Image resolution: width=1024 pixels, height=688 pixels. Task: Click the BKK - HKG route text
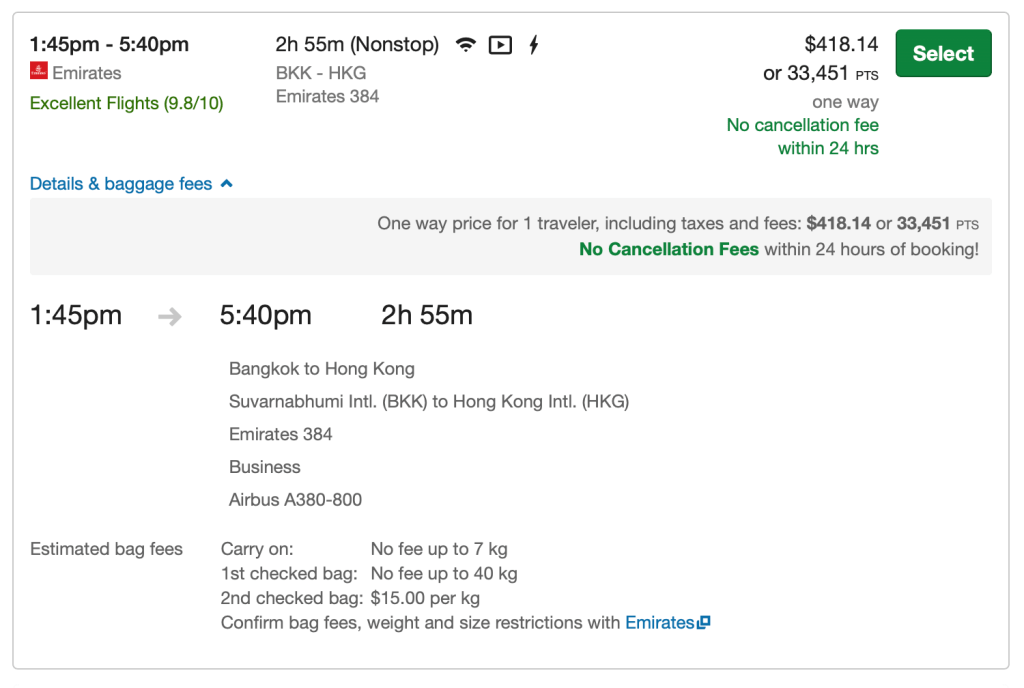(x=321, y=72)
